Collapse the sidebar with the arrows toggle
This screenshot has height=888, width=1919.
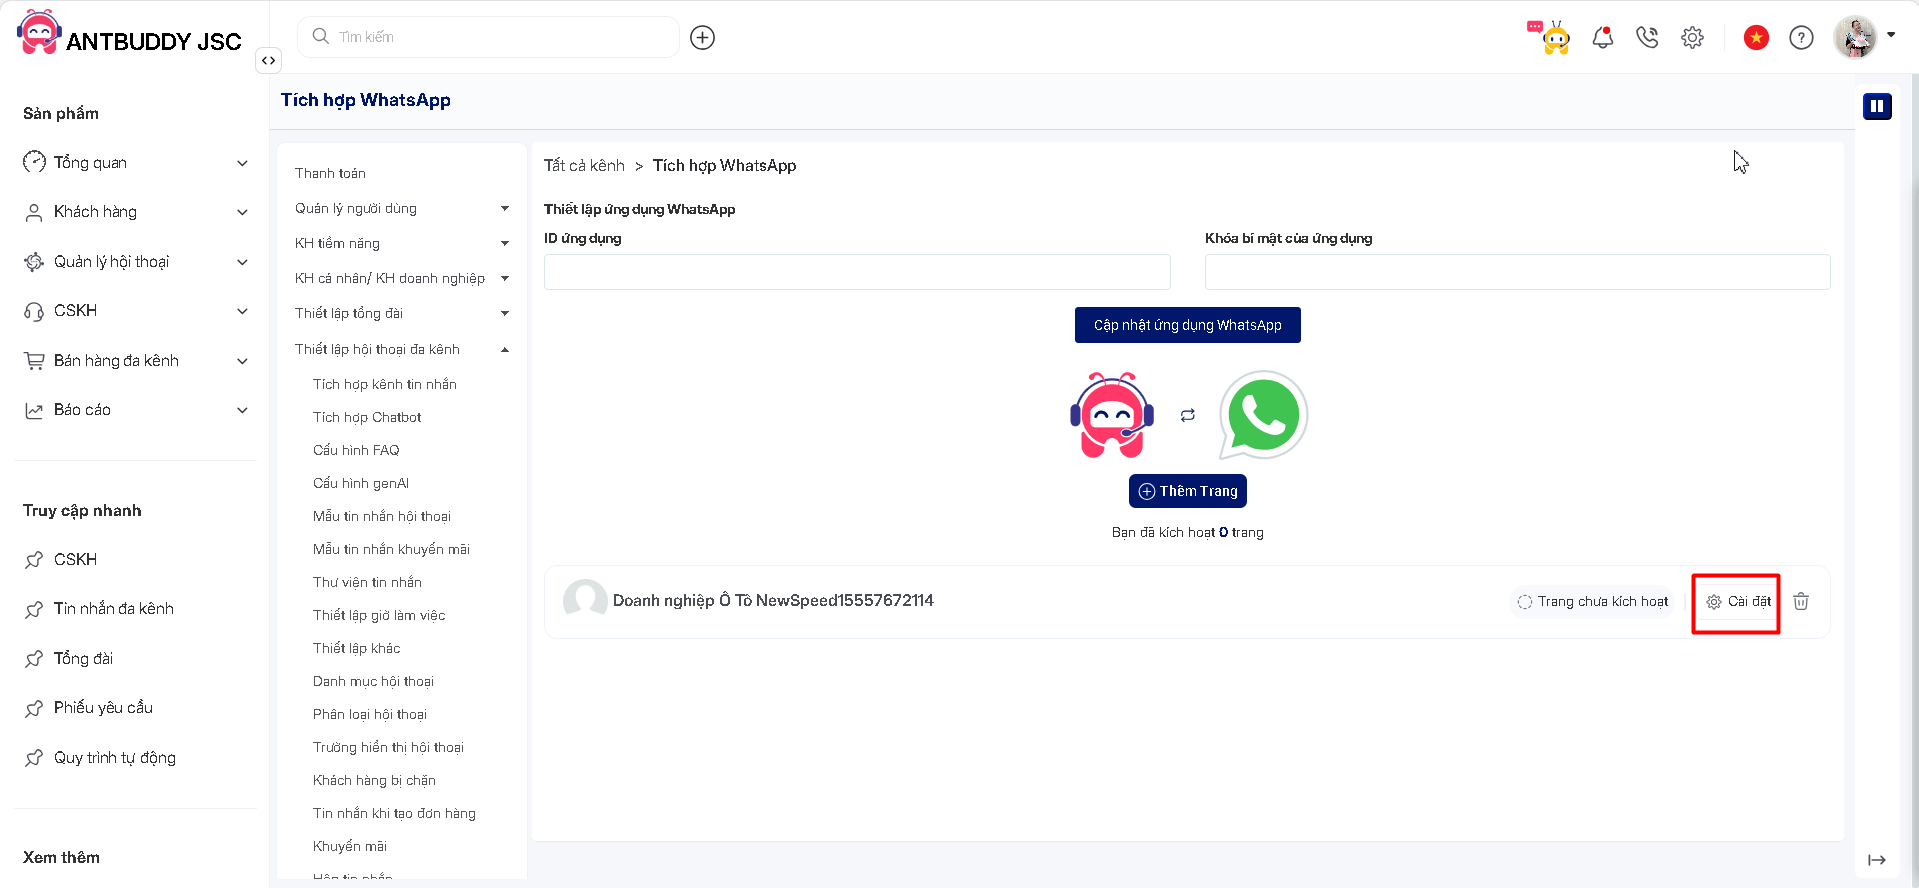coord(268,60)
